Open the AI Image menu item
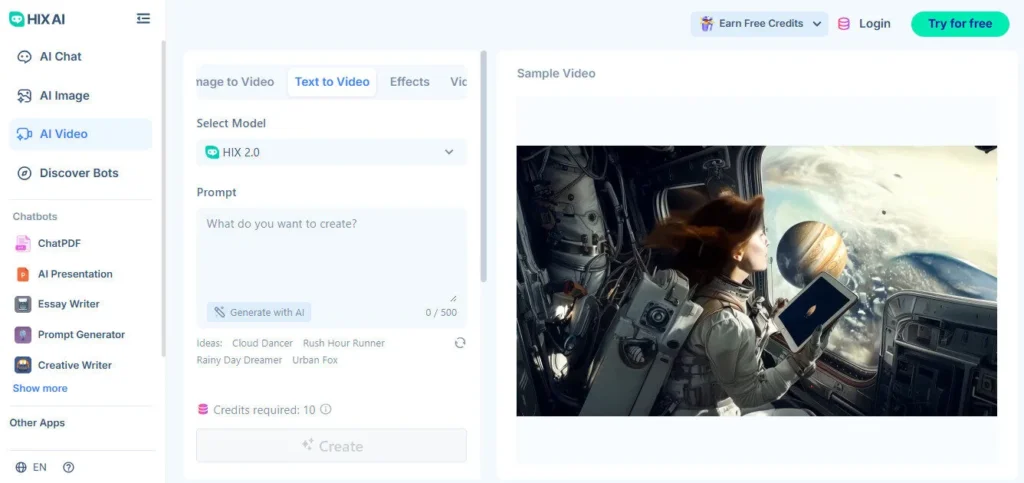Screen dimensions: 1024x483 click(80, 96)
